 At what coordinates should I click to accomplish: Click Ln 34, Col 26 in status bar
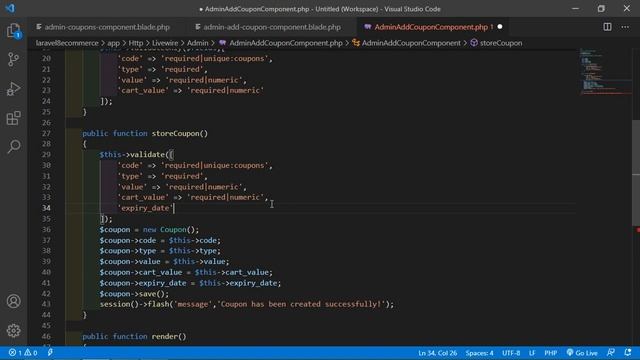tap(437, 353)
